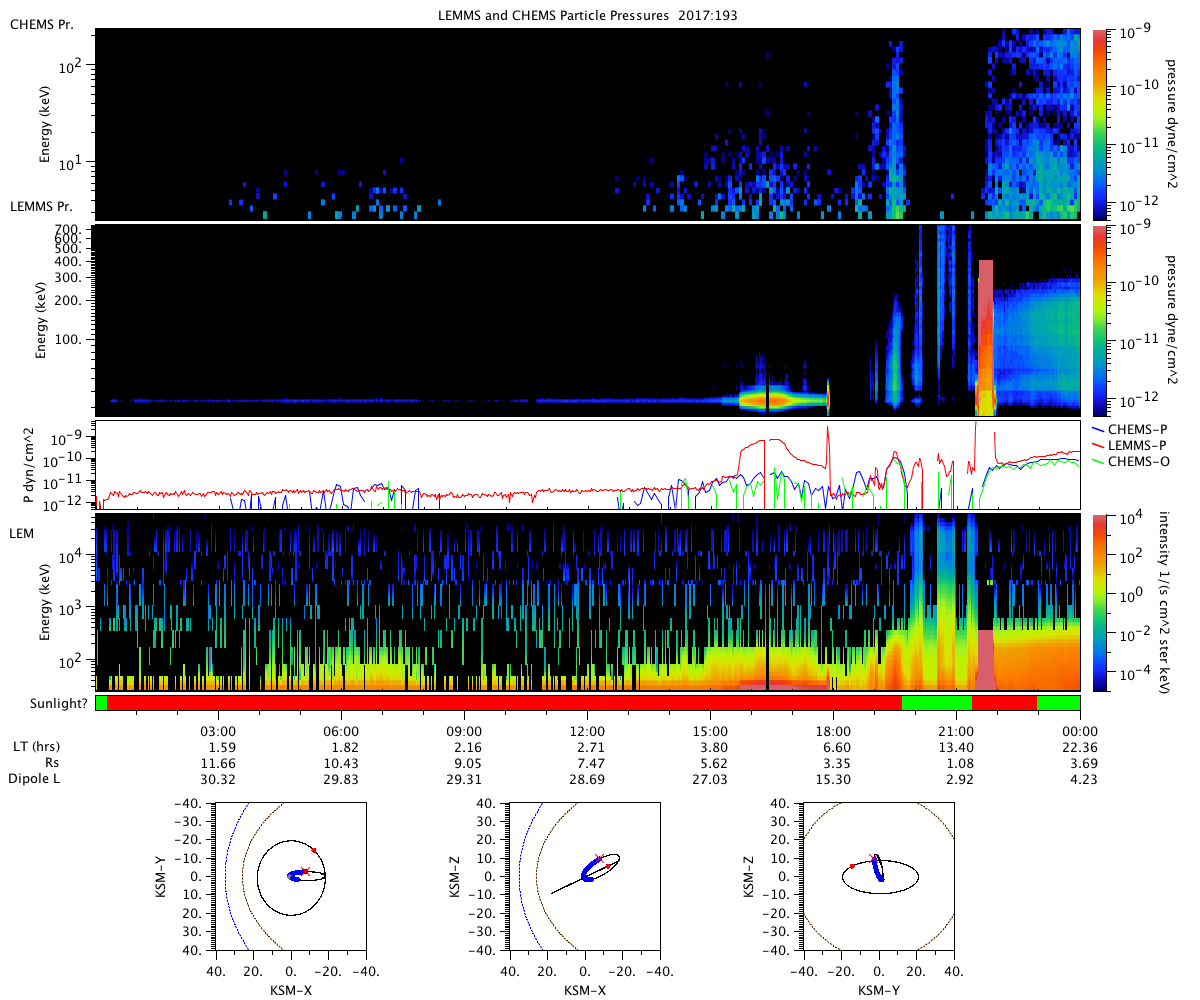Select the 'Dipole L' row label

point(32,779)
